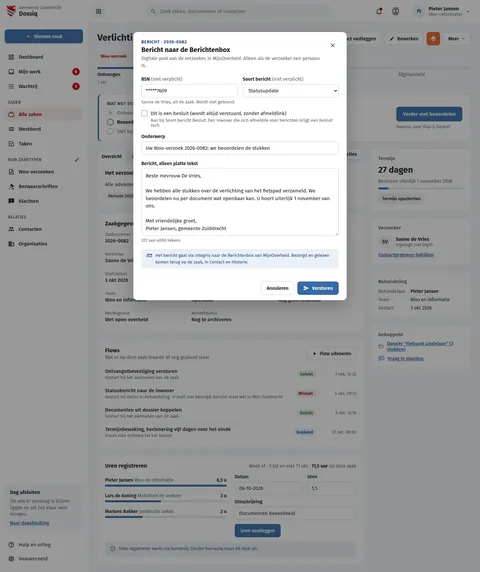Click the account circle icon in the top bar
Image resolution: width=480 pixels, height=572 pixels.
pos(395,11)
